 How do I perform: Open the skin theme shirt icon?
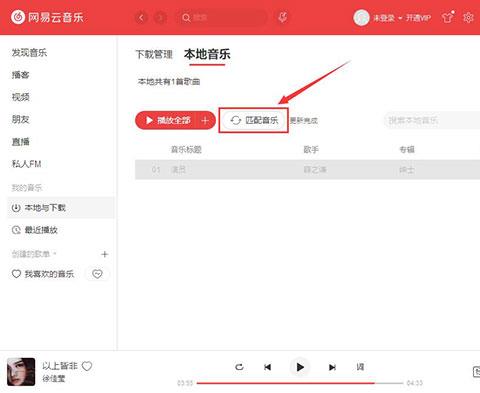(x=448, y=17)
